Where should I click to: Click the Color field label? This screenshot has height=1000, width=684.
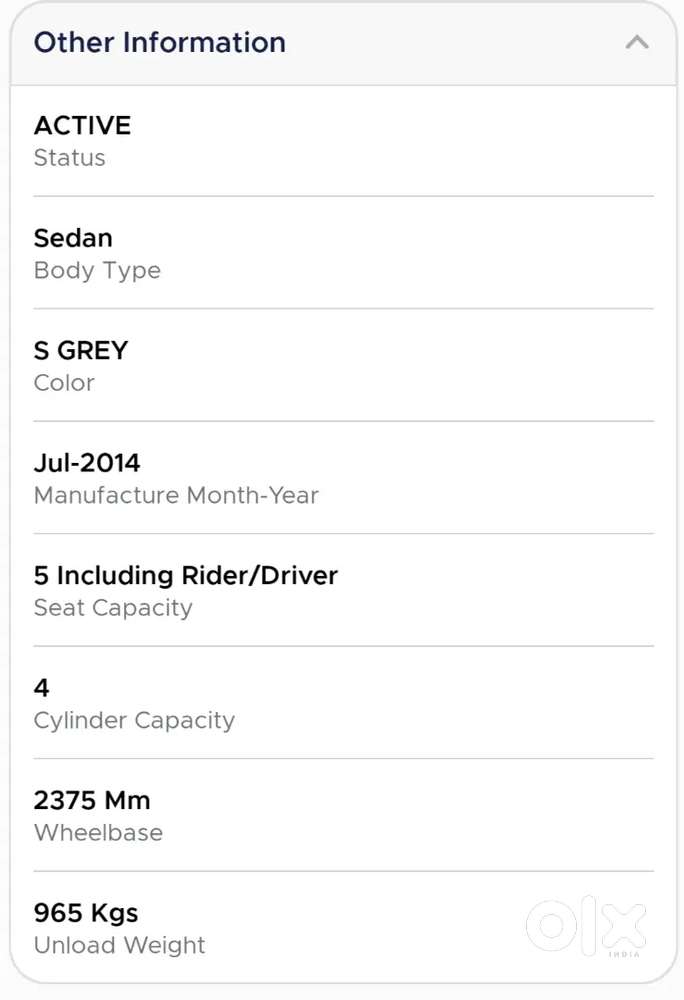tap(64, 382)
